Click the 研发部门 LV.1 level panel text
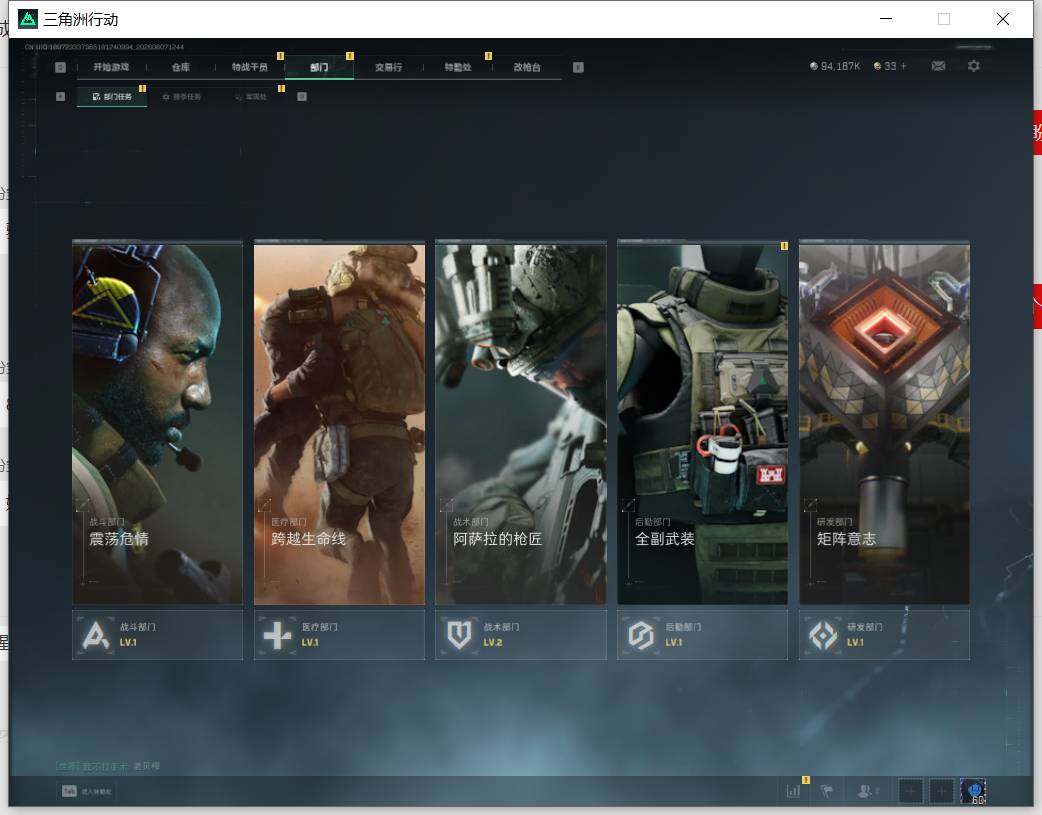The image size is (1042, 815). pos(865,635)
